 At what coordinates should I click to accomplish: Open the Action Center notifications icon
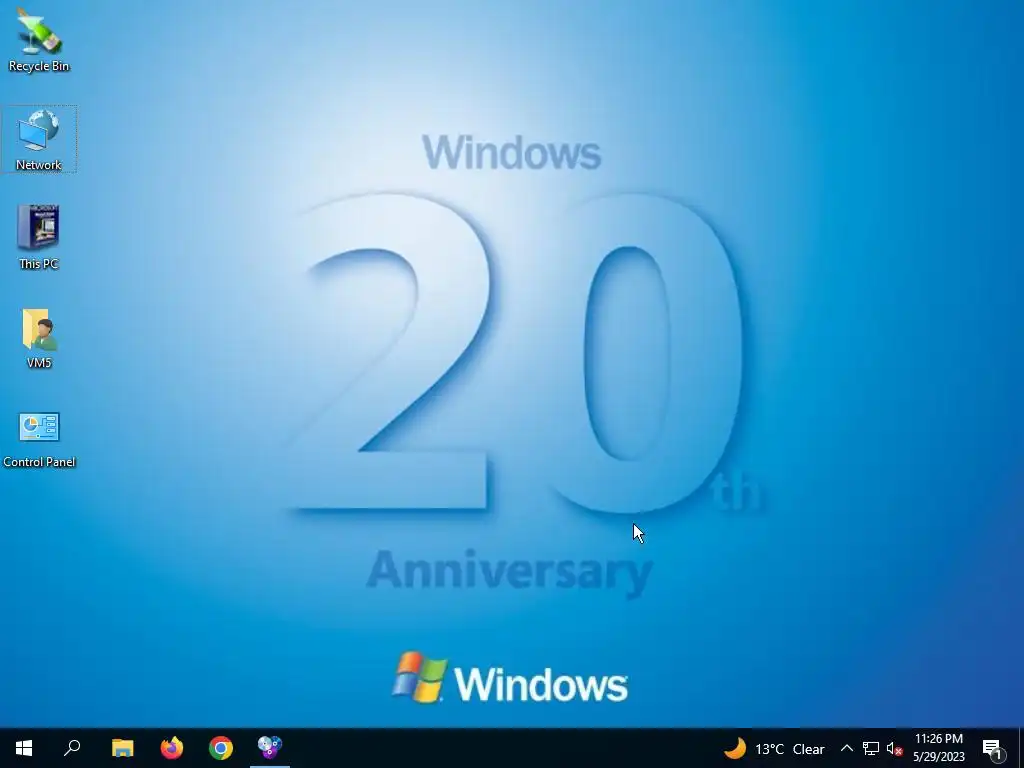(x=993, y=748)
